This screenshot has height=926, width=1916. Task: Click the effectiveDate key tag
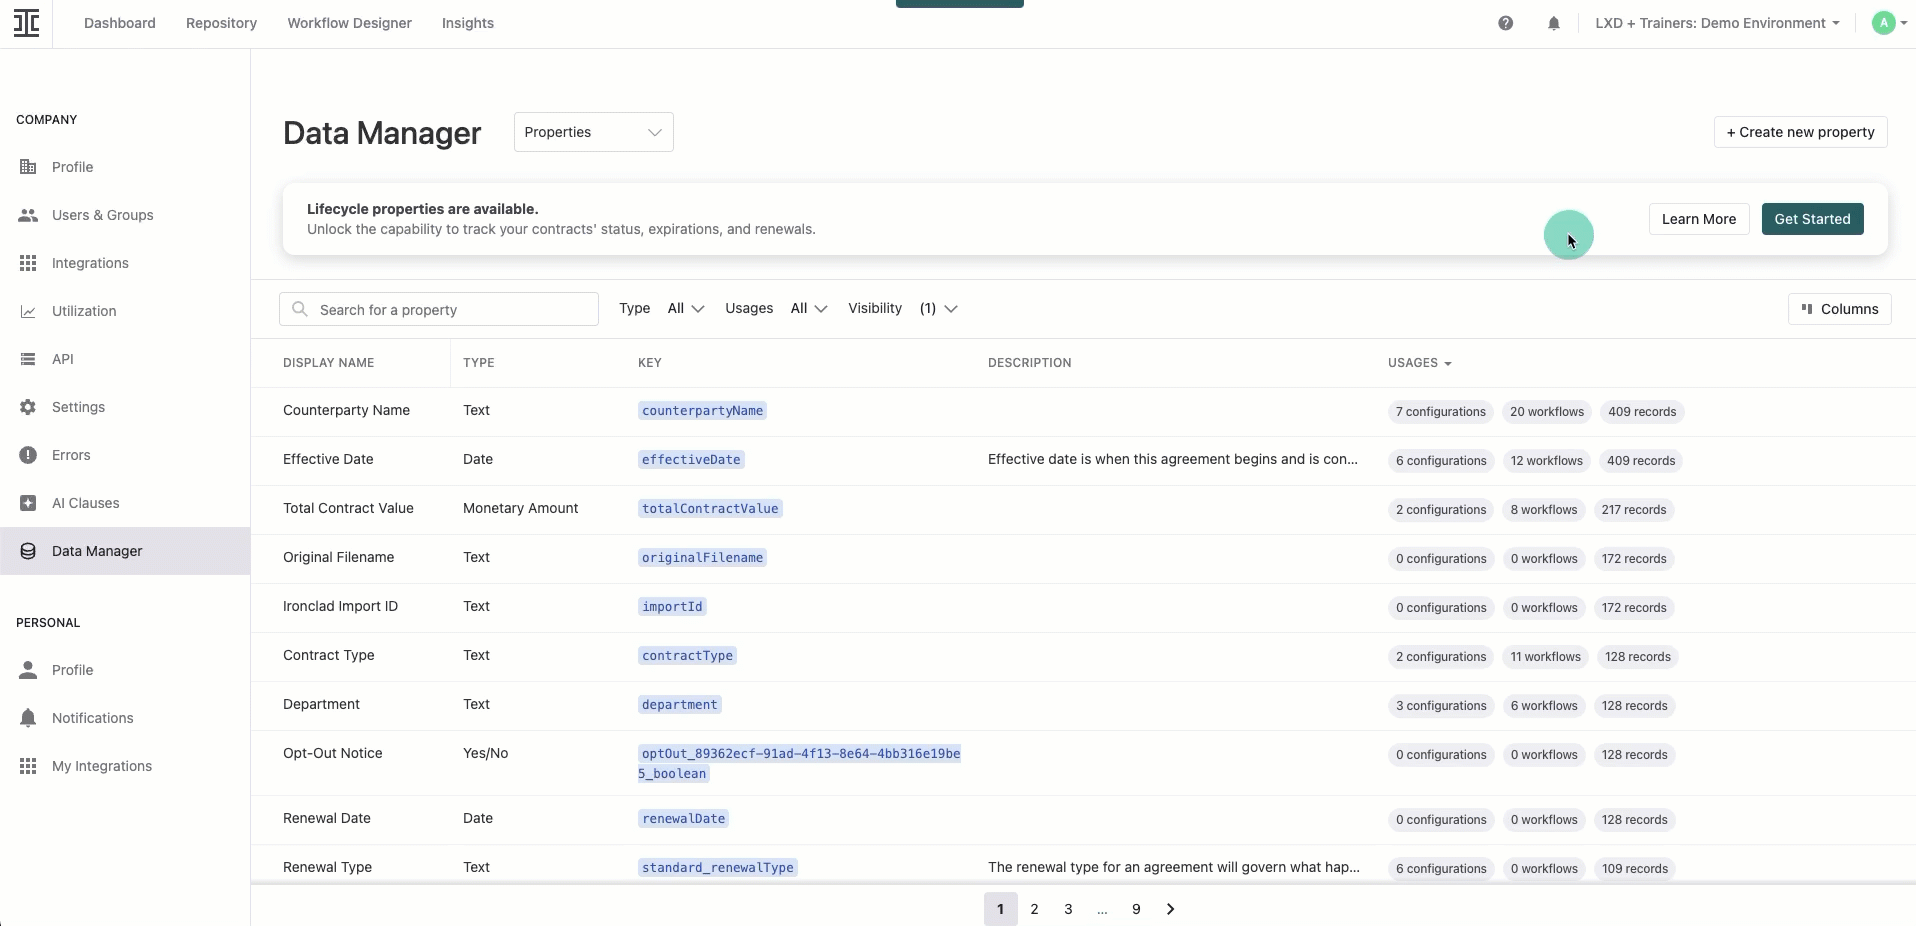pyautogui.click(x=691, y=460)
